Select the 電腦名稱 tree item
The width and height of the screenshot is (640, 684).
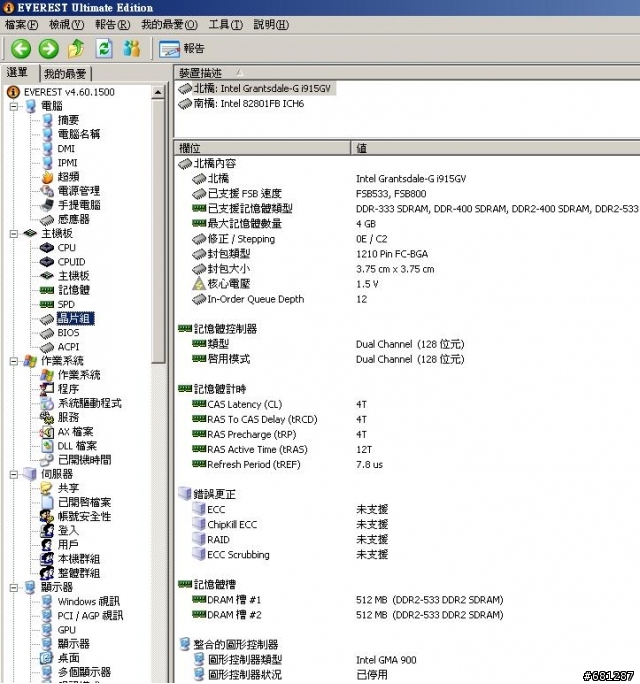79,134
